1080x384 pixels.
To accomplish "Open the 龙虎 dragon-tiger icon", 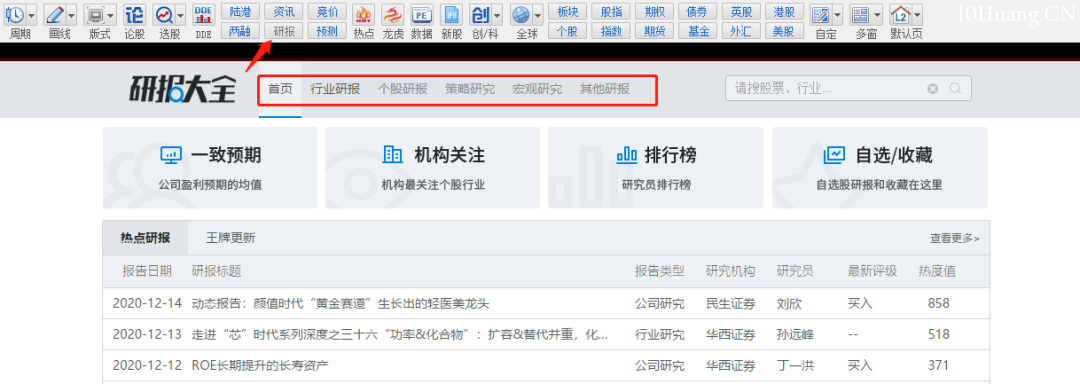I will click(x=393, y=14).
